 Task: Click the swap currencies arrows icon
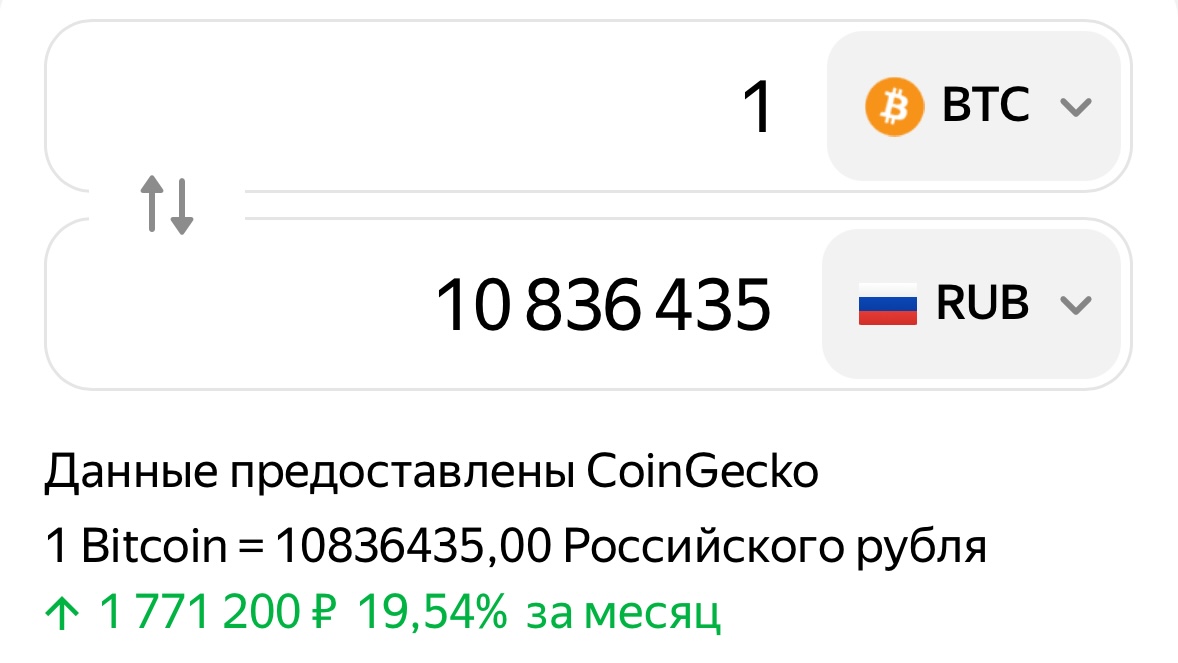[166, 204]
